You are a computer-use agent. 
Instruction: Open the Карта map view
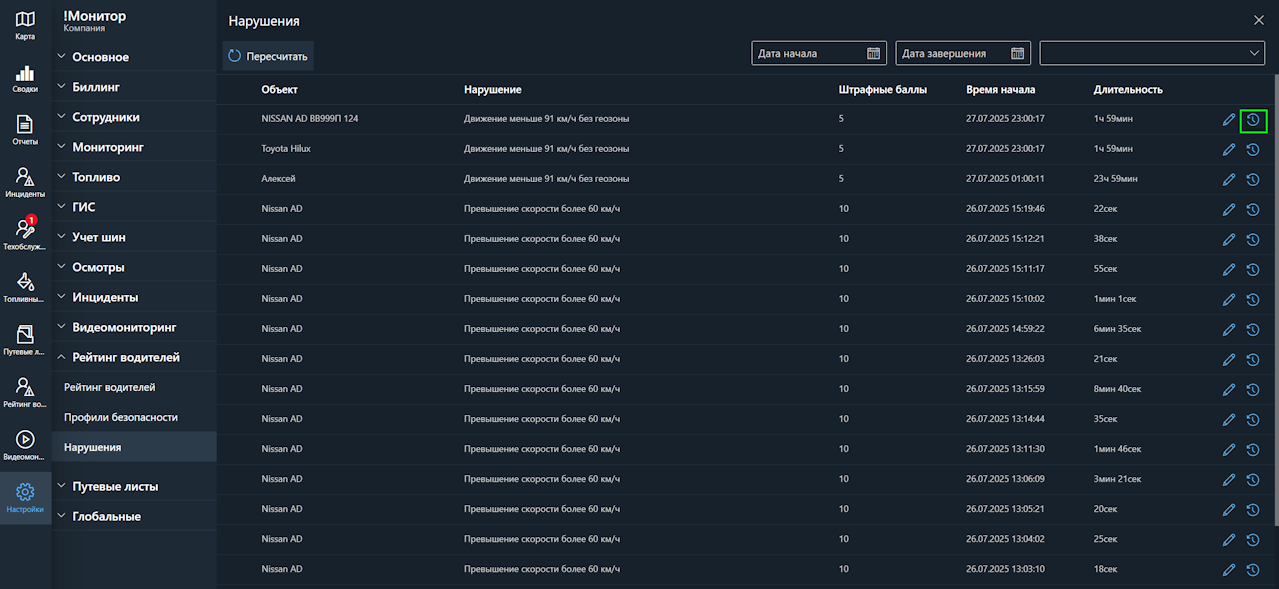coord(25,25)
